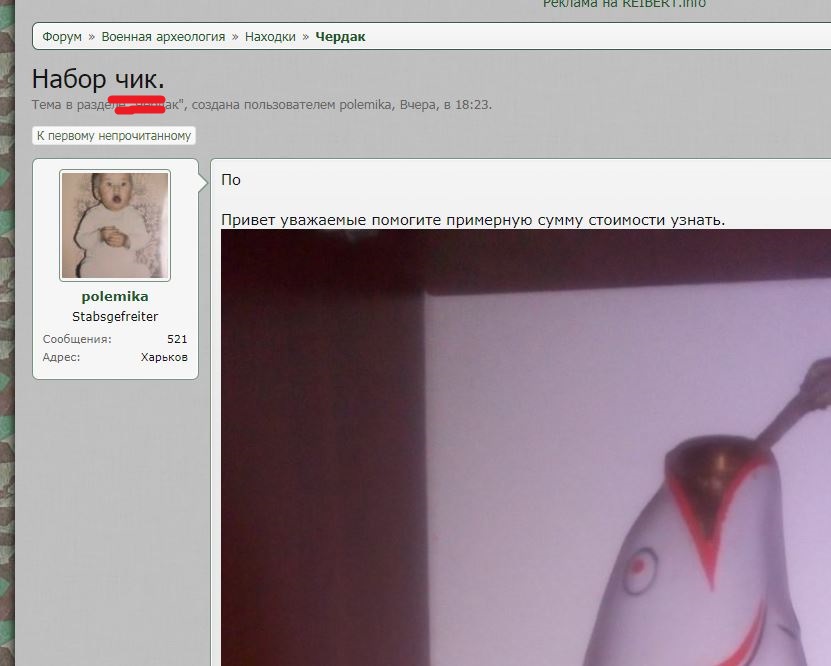831x666 pixels.
Task: Open the Форум breadcrumb link
Action: pos(62,37)
